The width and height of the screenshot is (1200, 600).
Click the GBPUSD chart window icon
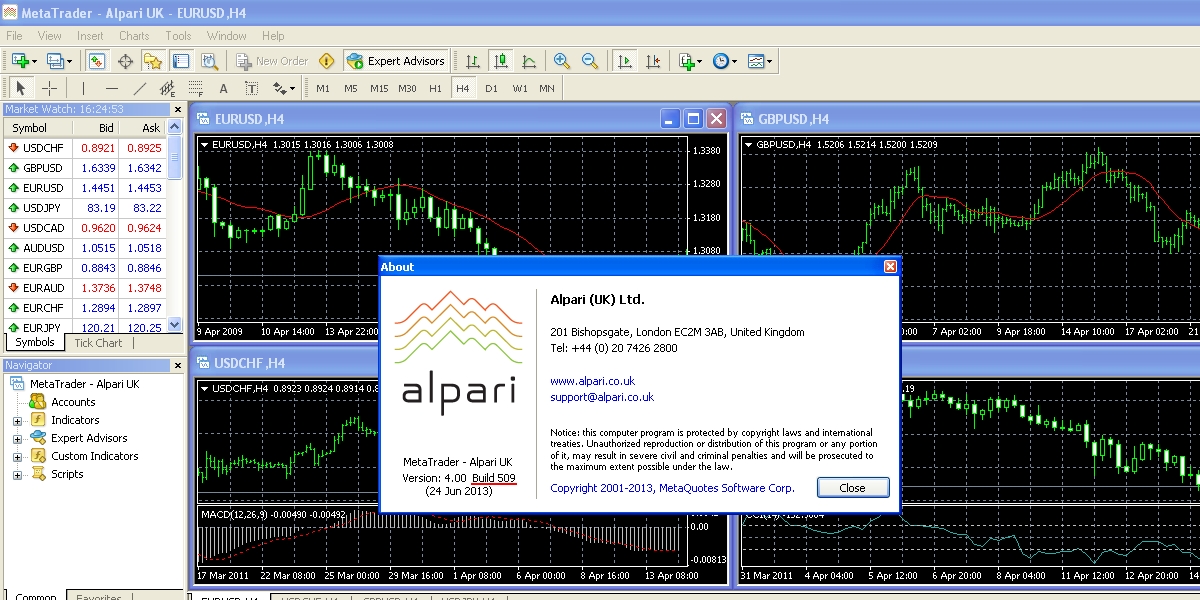point(747,119)
